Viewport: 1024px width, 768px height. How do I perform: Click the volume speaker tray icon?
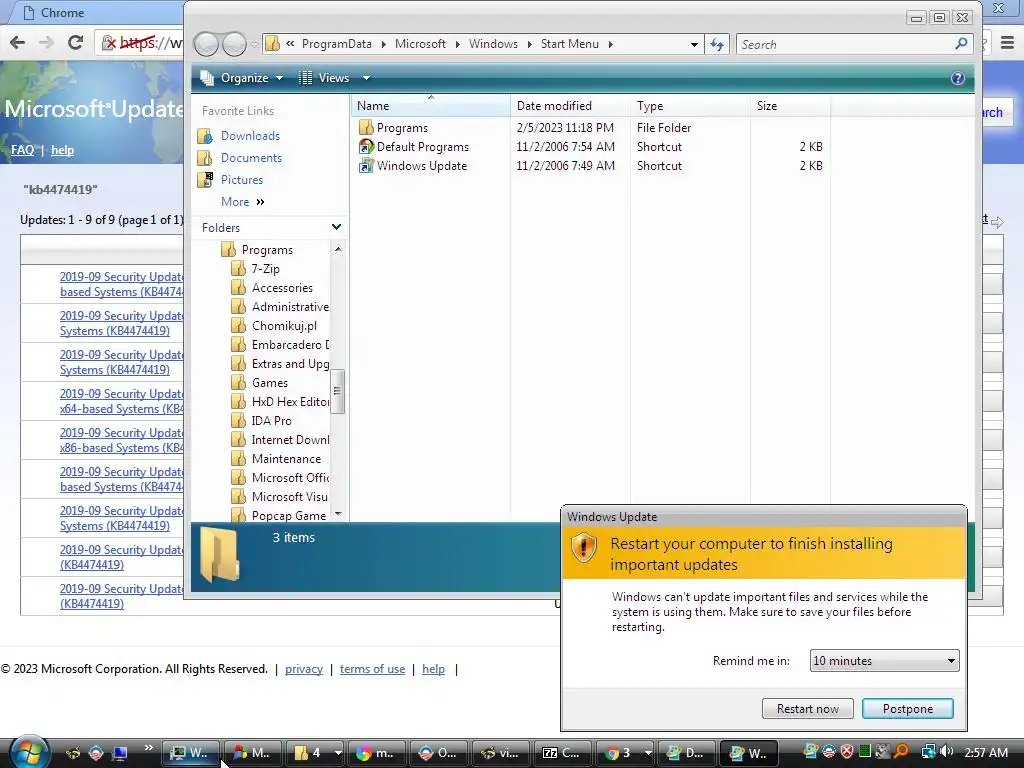click(x=947, y=752)
